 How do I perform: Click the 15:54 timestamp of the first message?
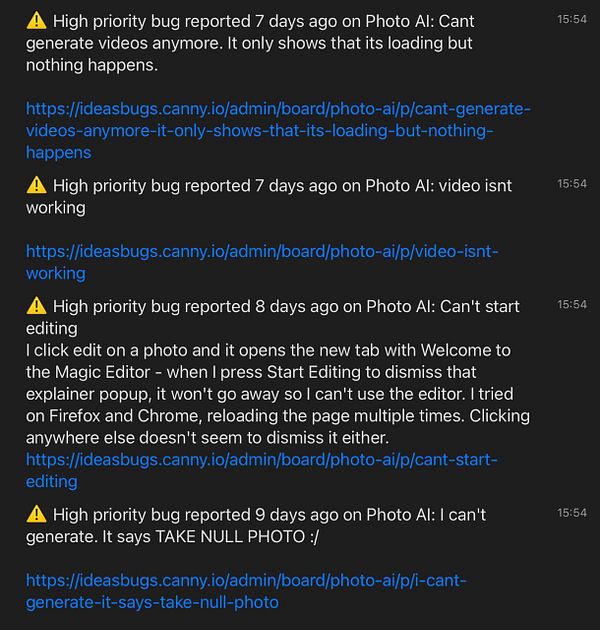(571, 19)
